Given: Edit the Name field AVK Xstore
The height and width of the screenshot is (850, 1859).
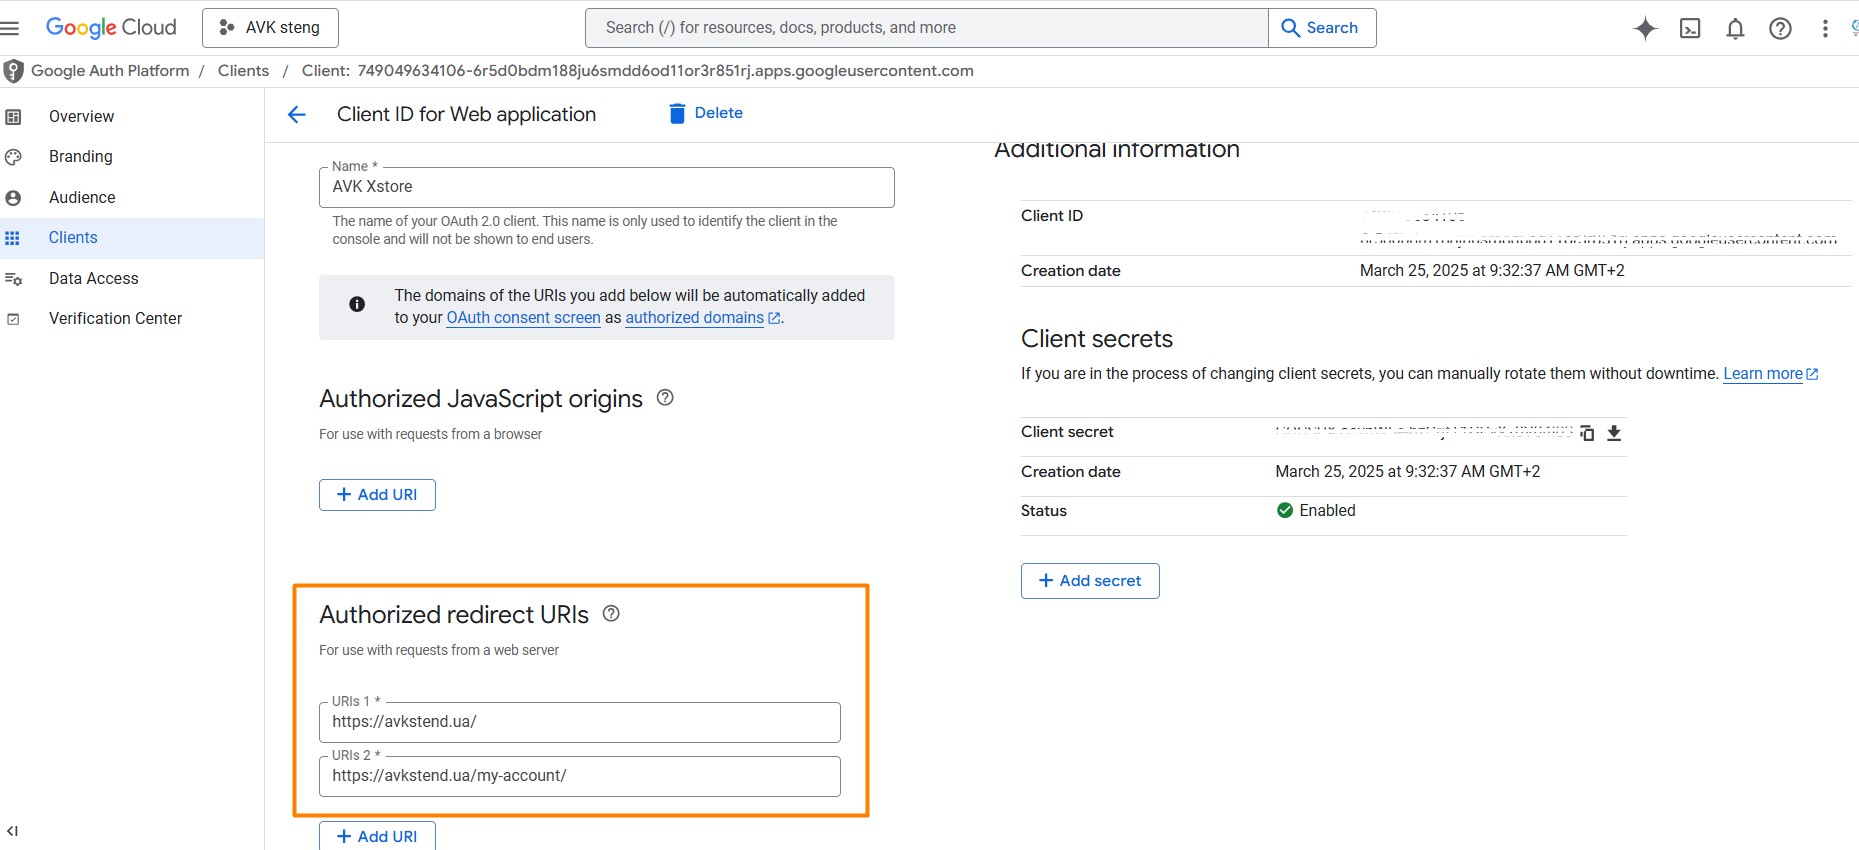Looking at the screenshot, I should [x=607, y=187].
